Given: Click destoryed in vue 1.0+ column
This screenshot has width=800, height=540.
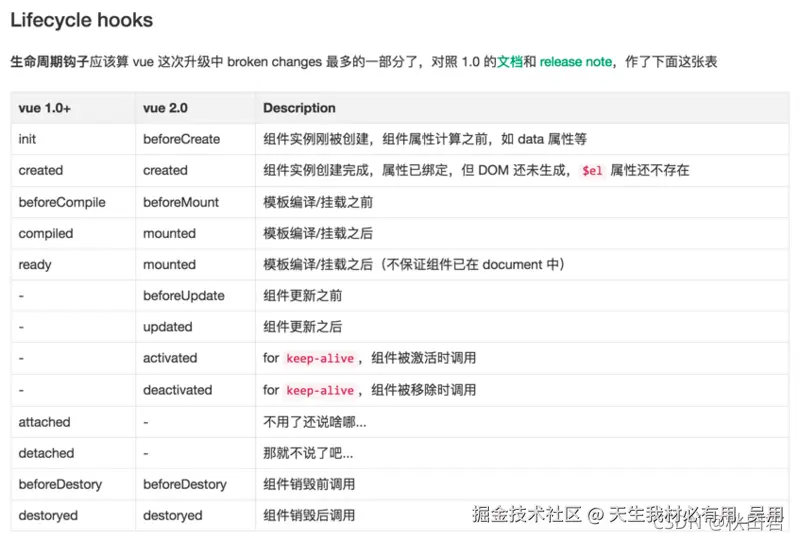Looking at the screenshot, I should 48,516.
